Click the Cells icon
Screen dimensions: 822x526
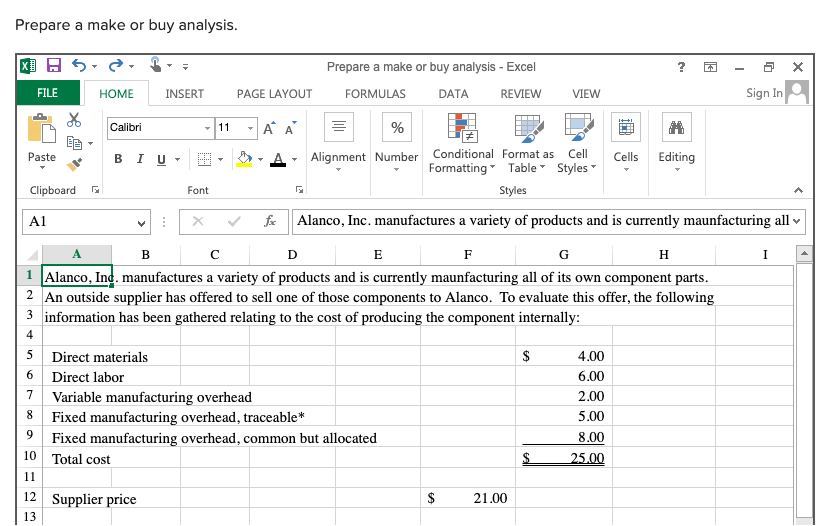pyautogui.click(x=625, y=127)
